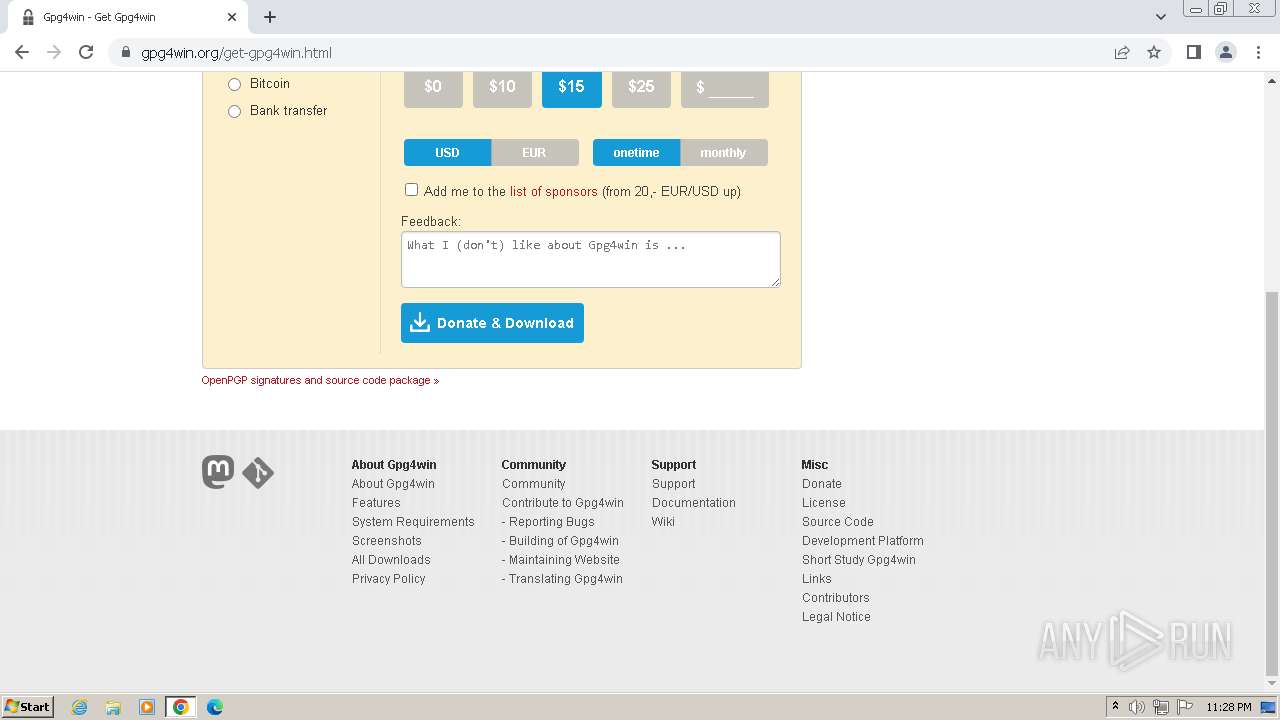Image resolution: width=1280 pixels, height=720 pixels.
Task: Open the list of sponsors link
Action: click(x=554, y=191)
